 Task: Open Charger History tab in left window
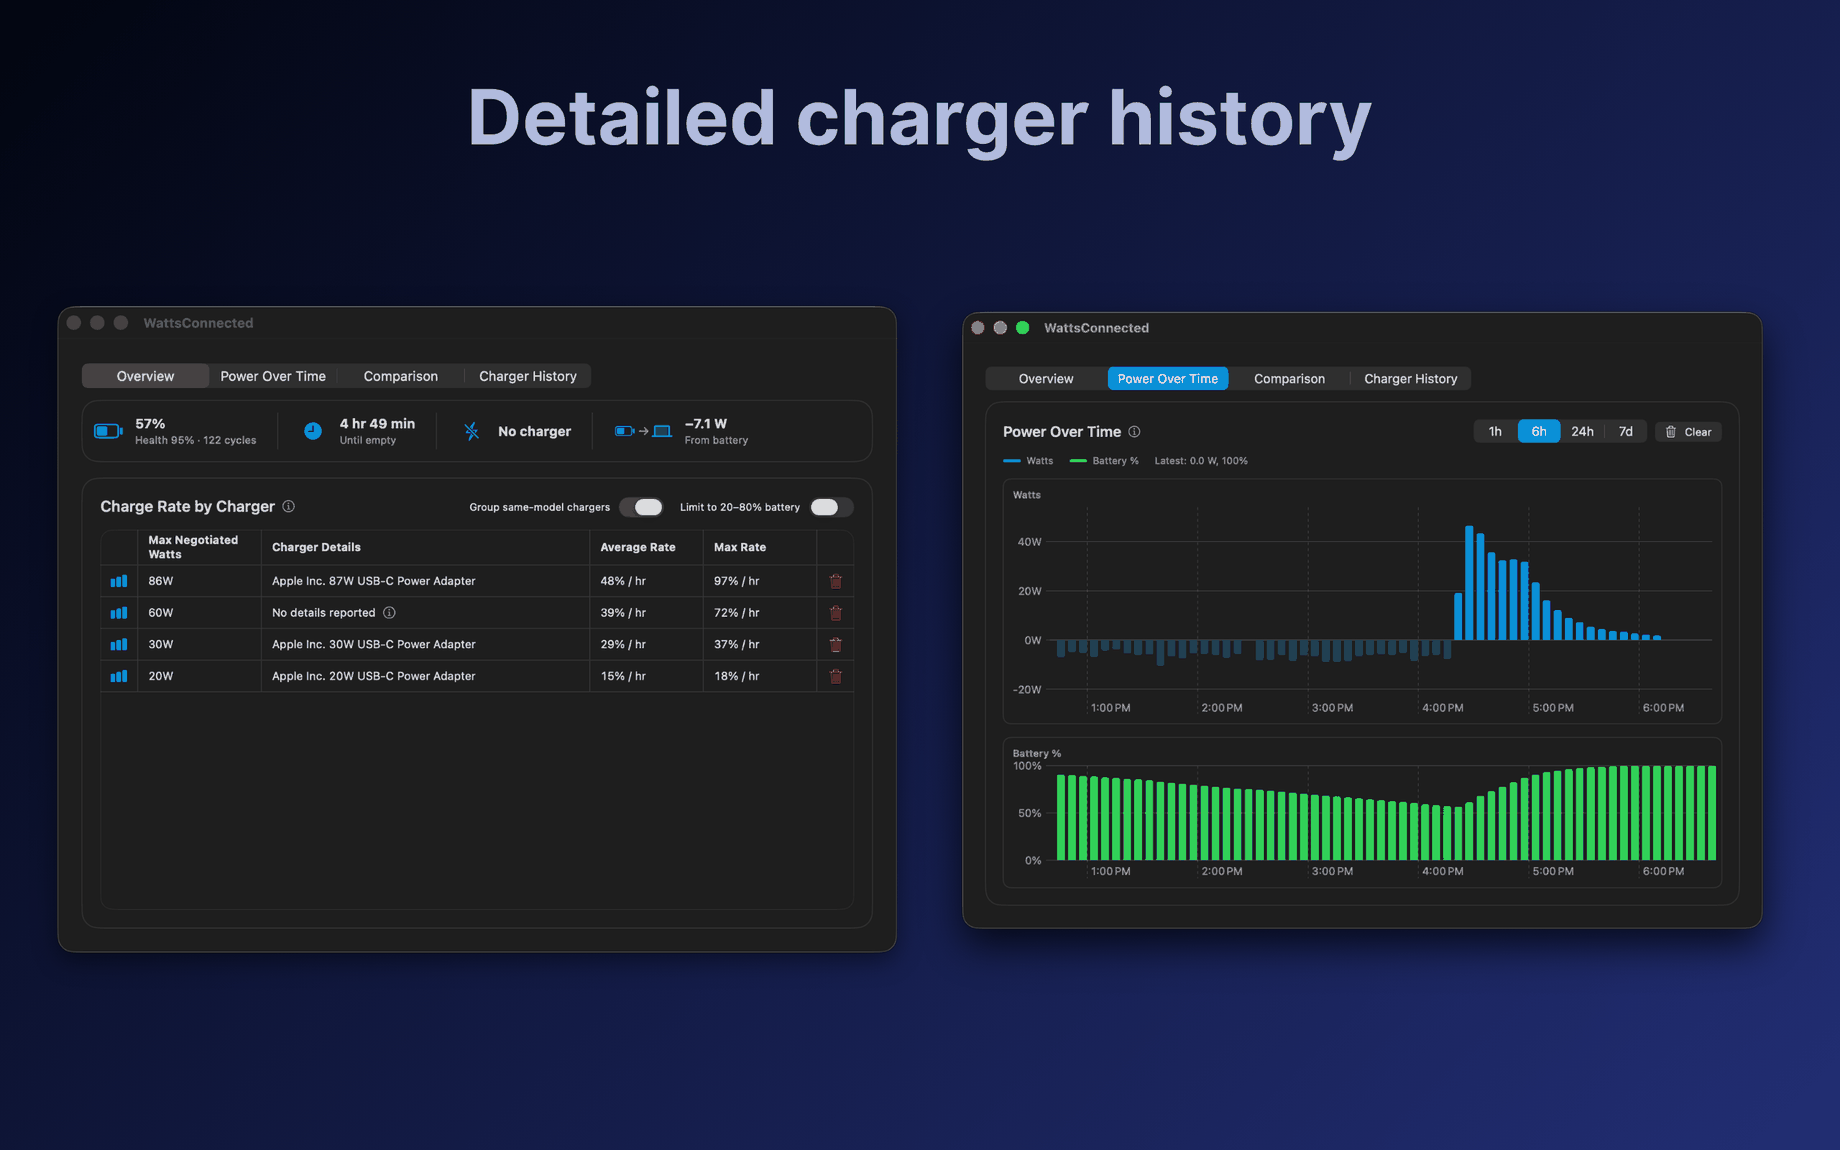[x=528, y=376]
